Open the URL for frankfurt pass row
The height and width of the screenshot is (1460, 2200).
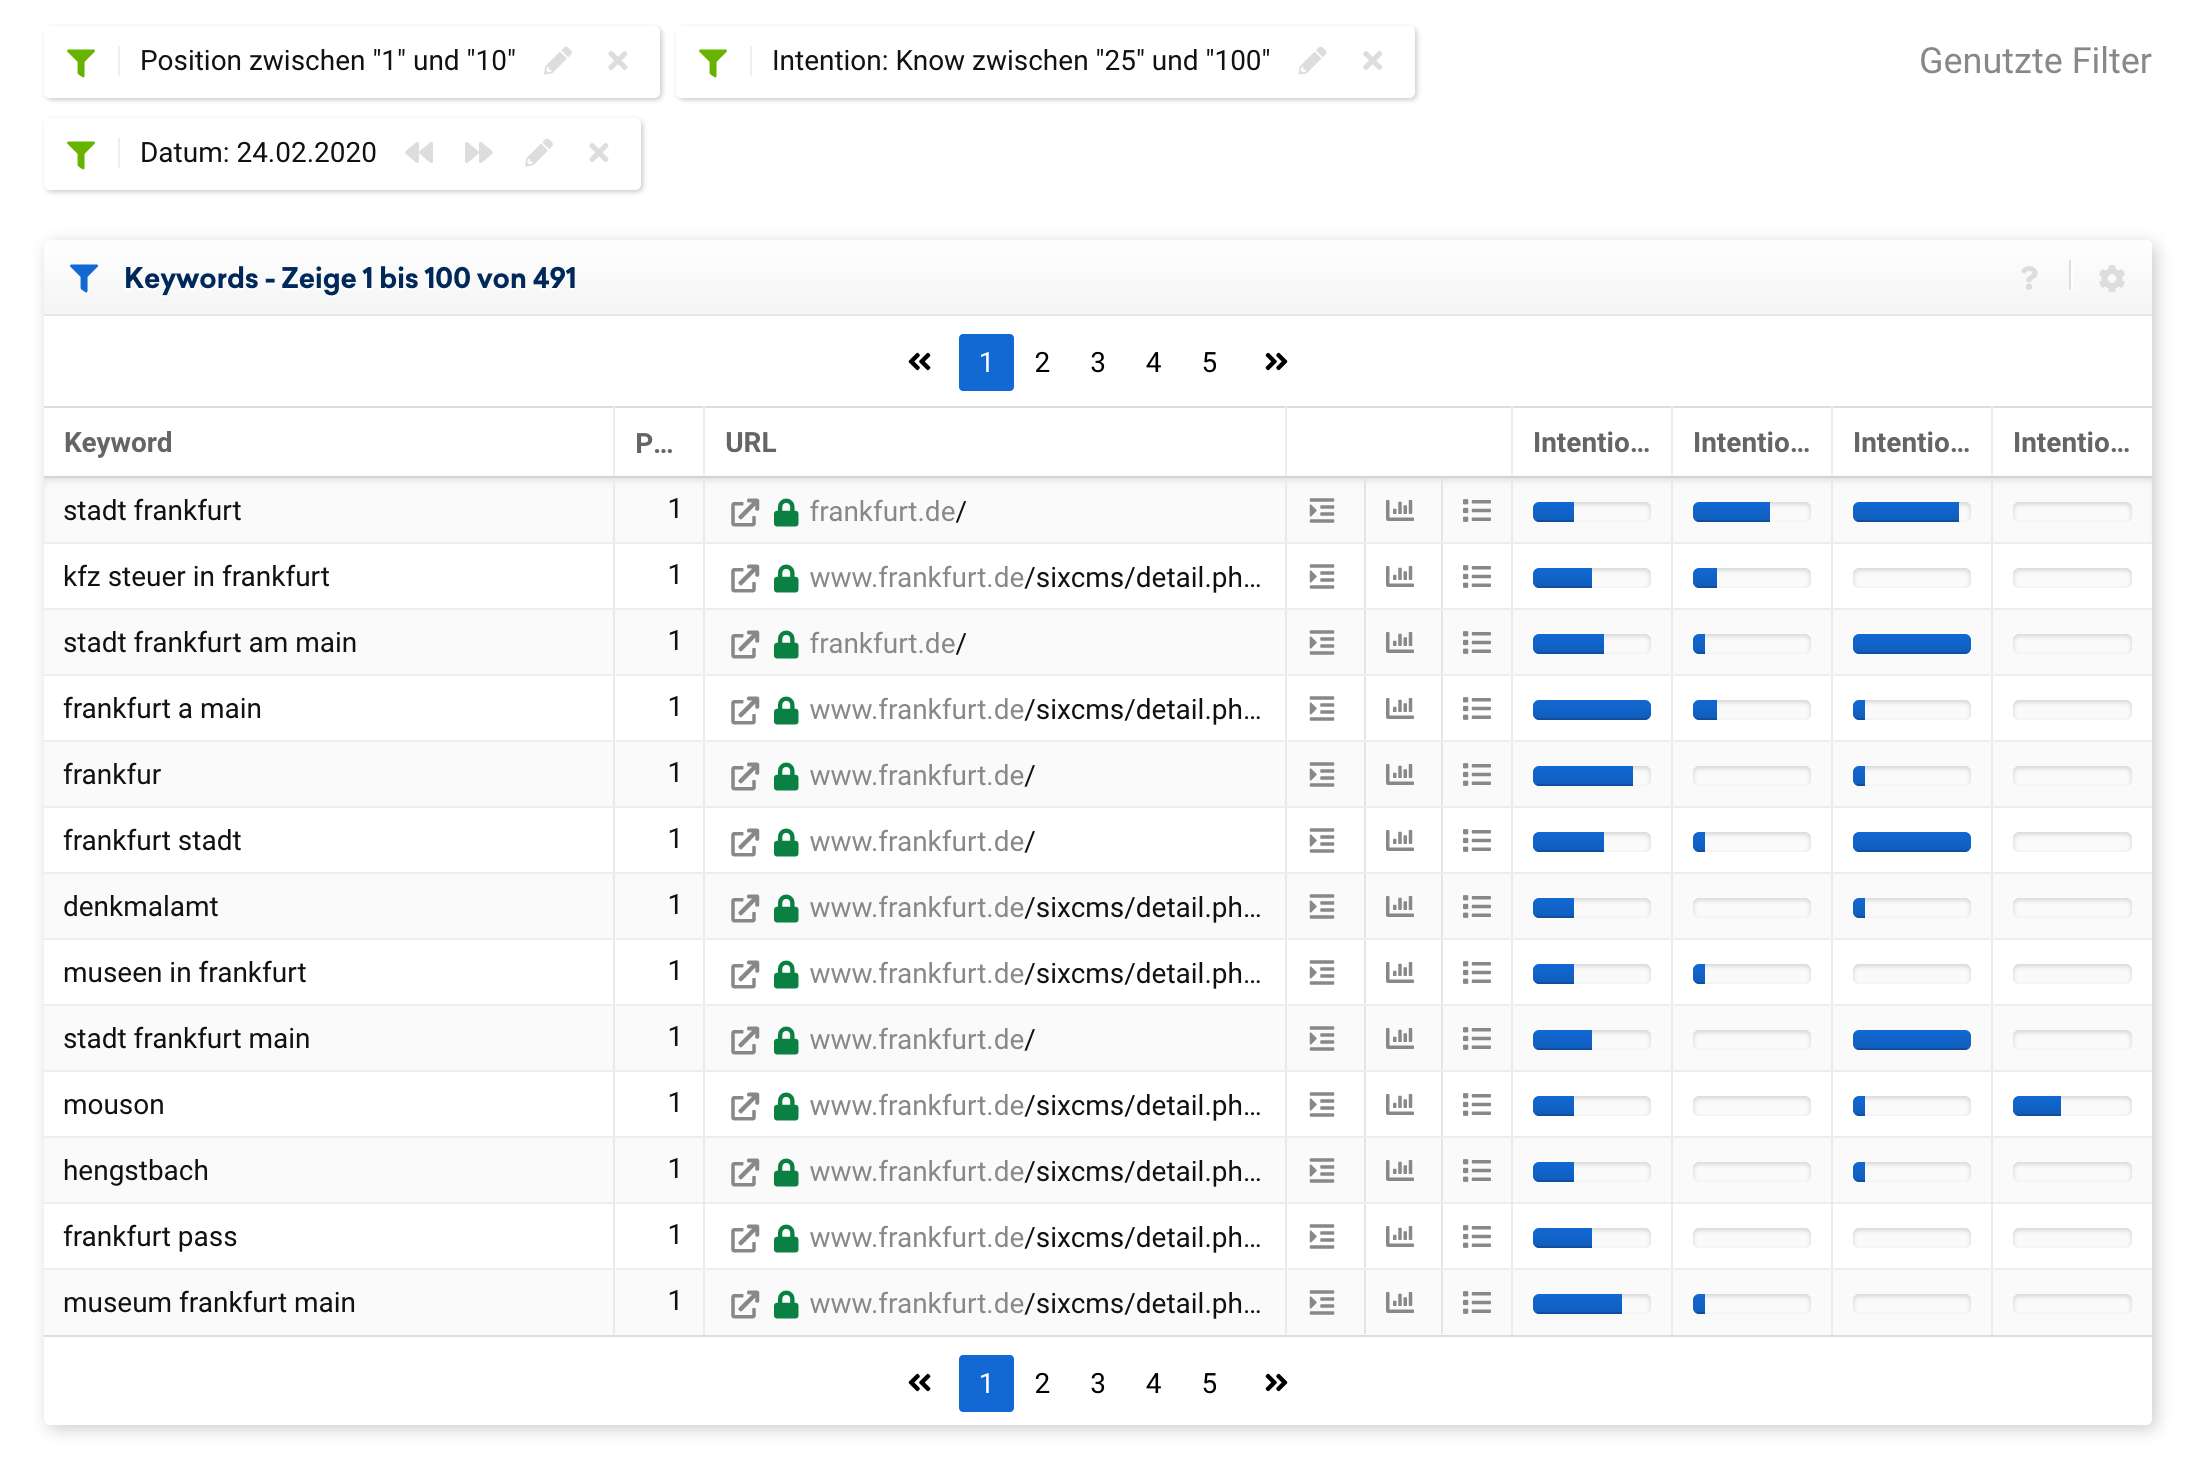click(1035, 1238)
